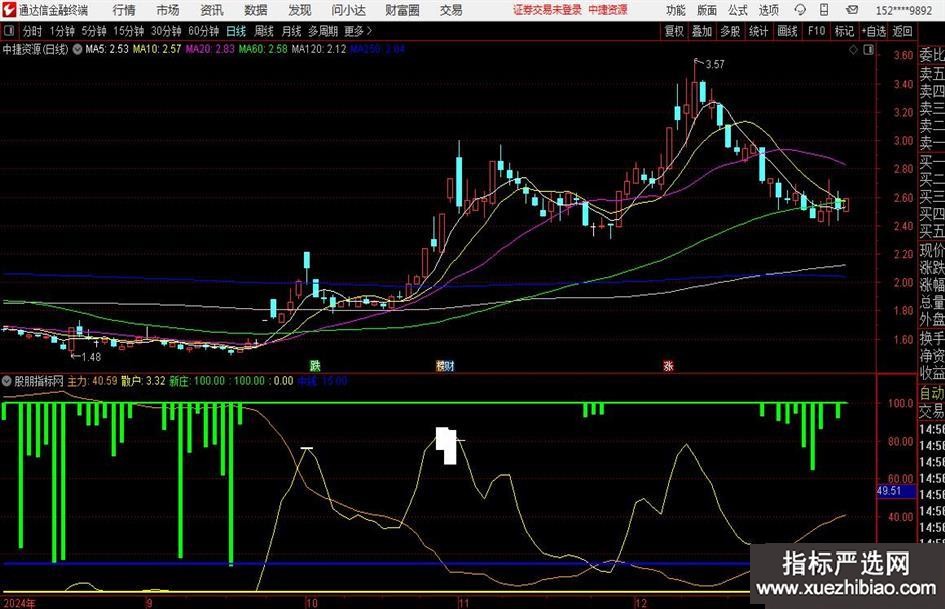Image resolution: width=945 pixels, height=609 pixels.
Task: Click the 中捷资源 stock name in title bar
Action: pyautogui.click(x=608, y=10)
